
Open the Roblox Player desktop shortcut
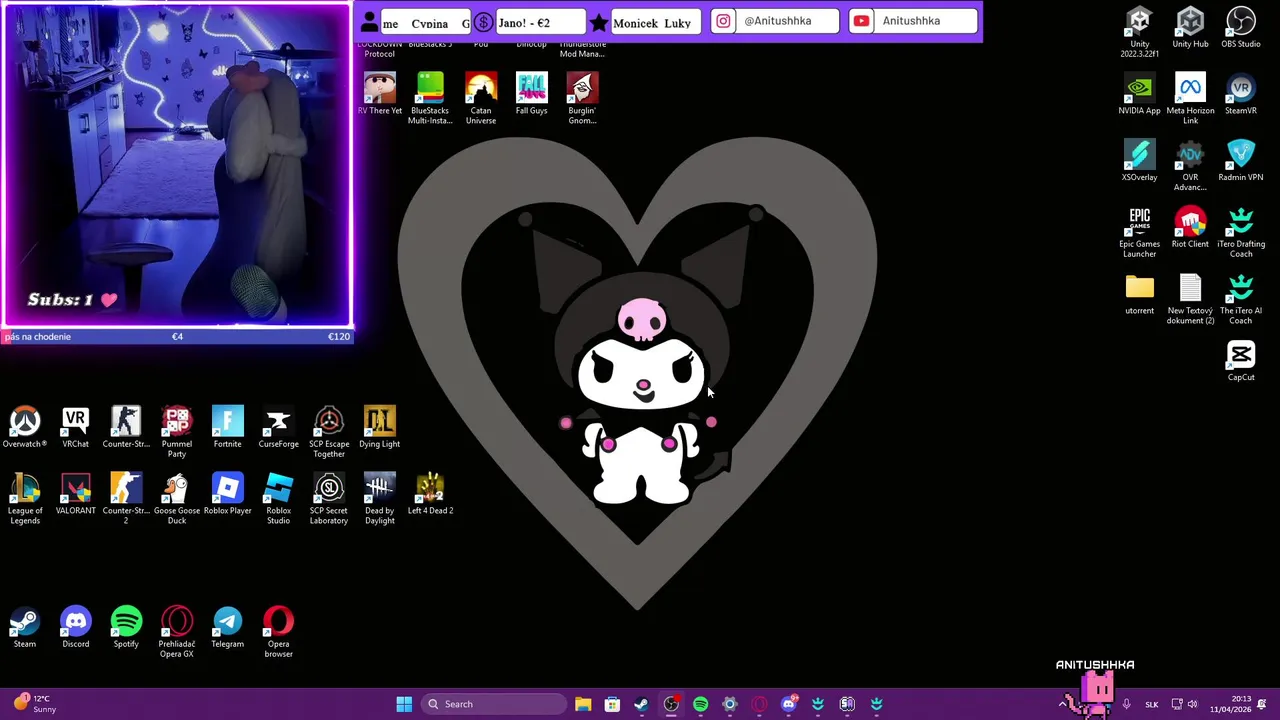tap(227, 494)
